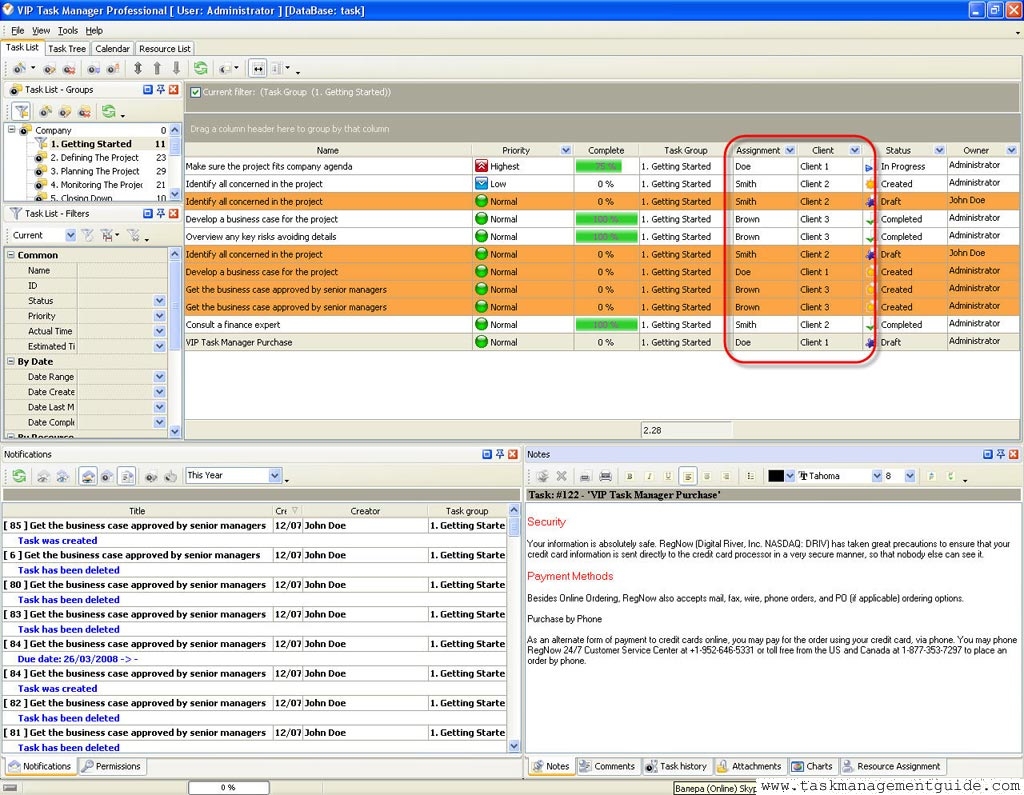
Task: Sort notifications by Creator column header
Action: point(365,511)
